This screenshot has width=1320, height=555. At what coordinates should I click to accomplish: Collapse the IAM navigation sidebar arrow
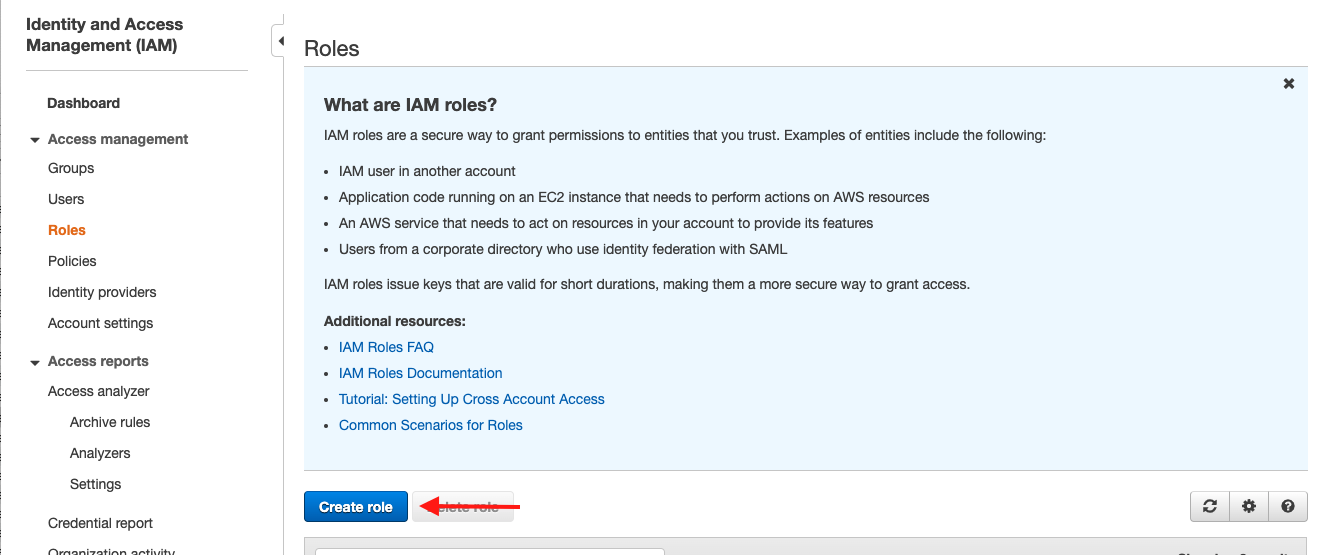pos(280,42)
